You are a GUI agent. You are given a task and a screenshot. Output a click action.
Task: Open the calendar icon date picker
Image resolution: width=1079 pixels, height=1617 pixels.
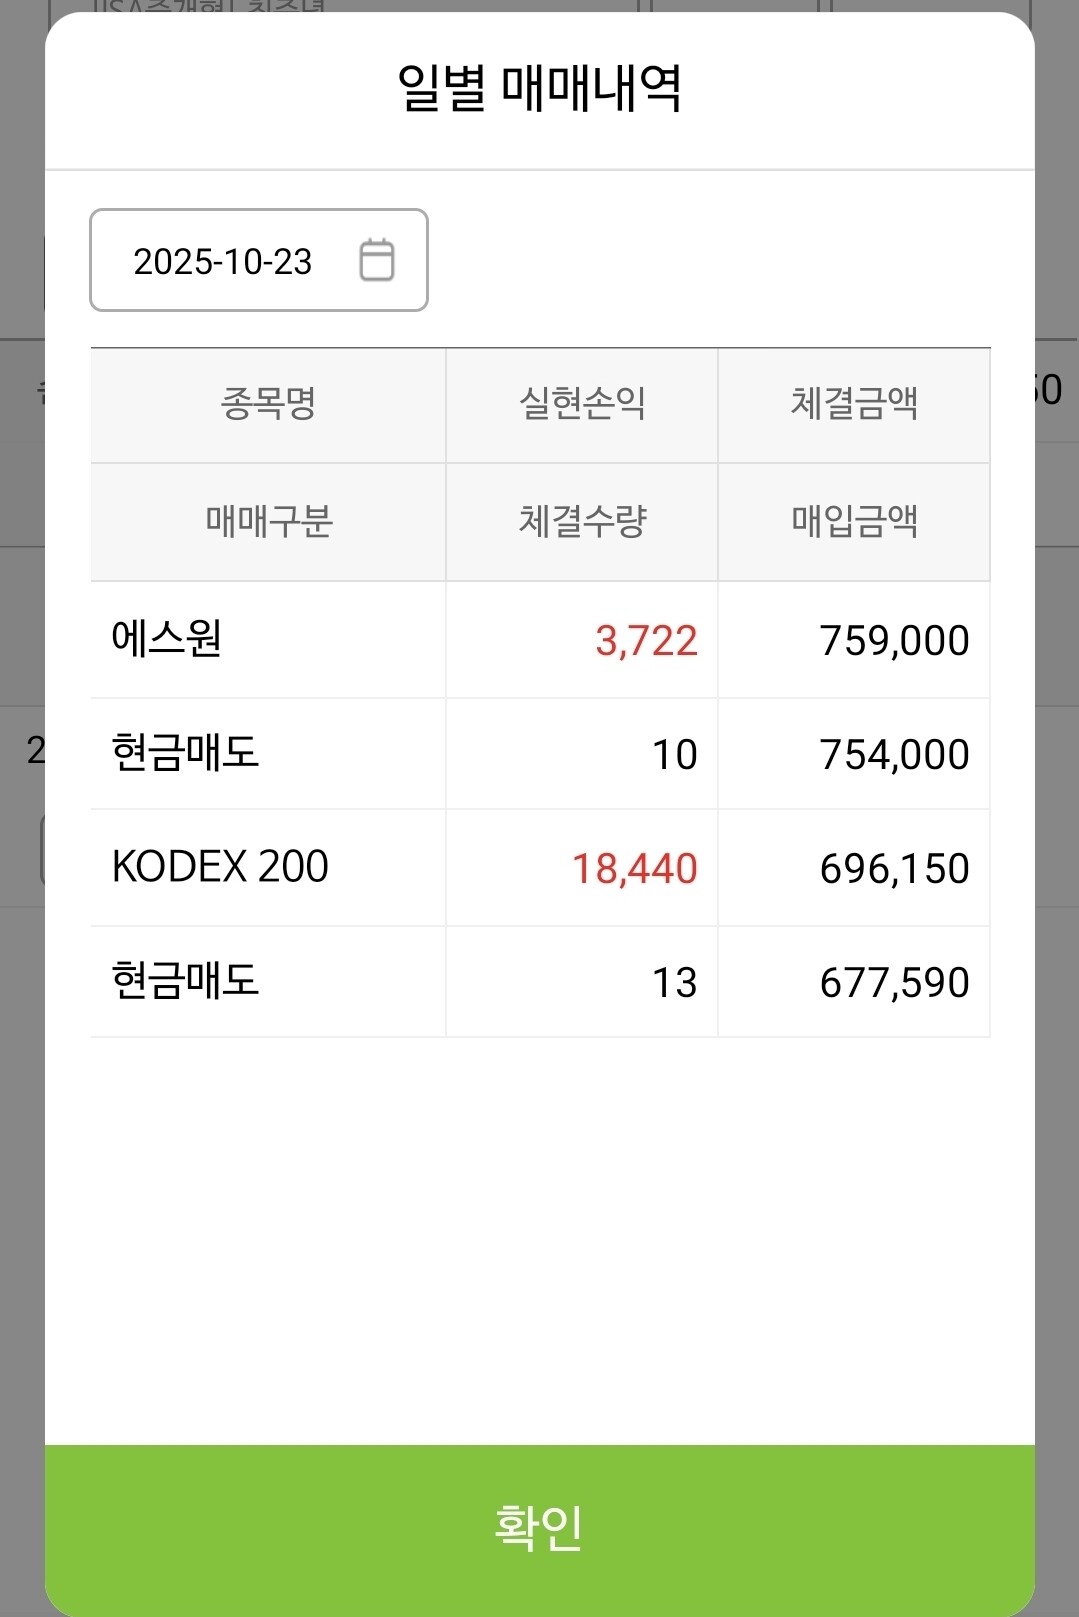pos(377,260)
